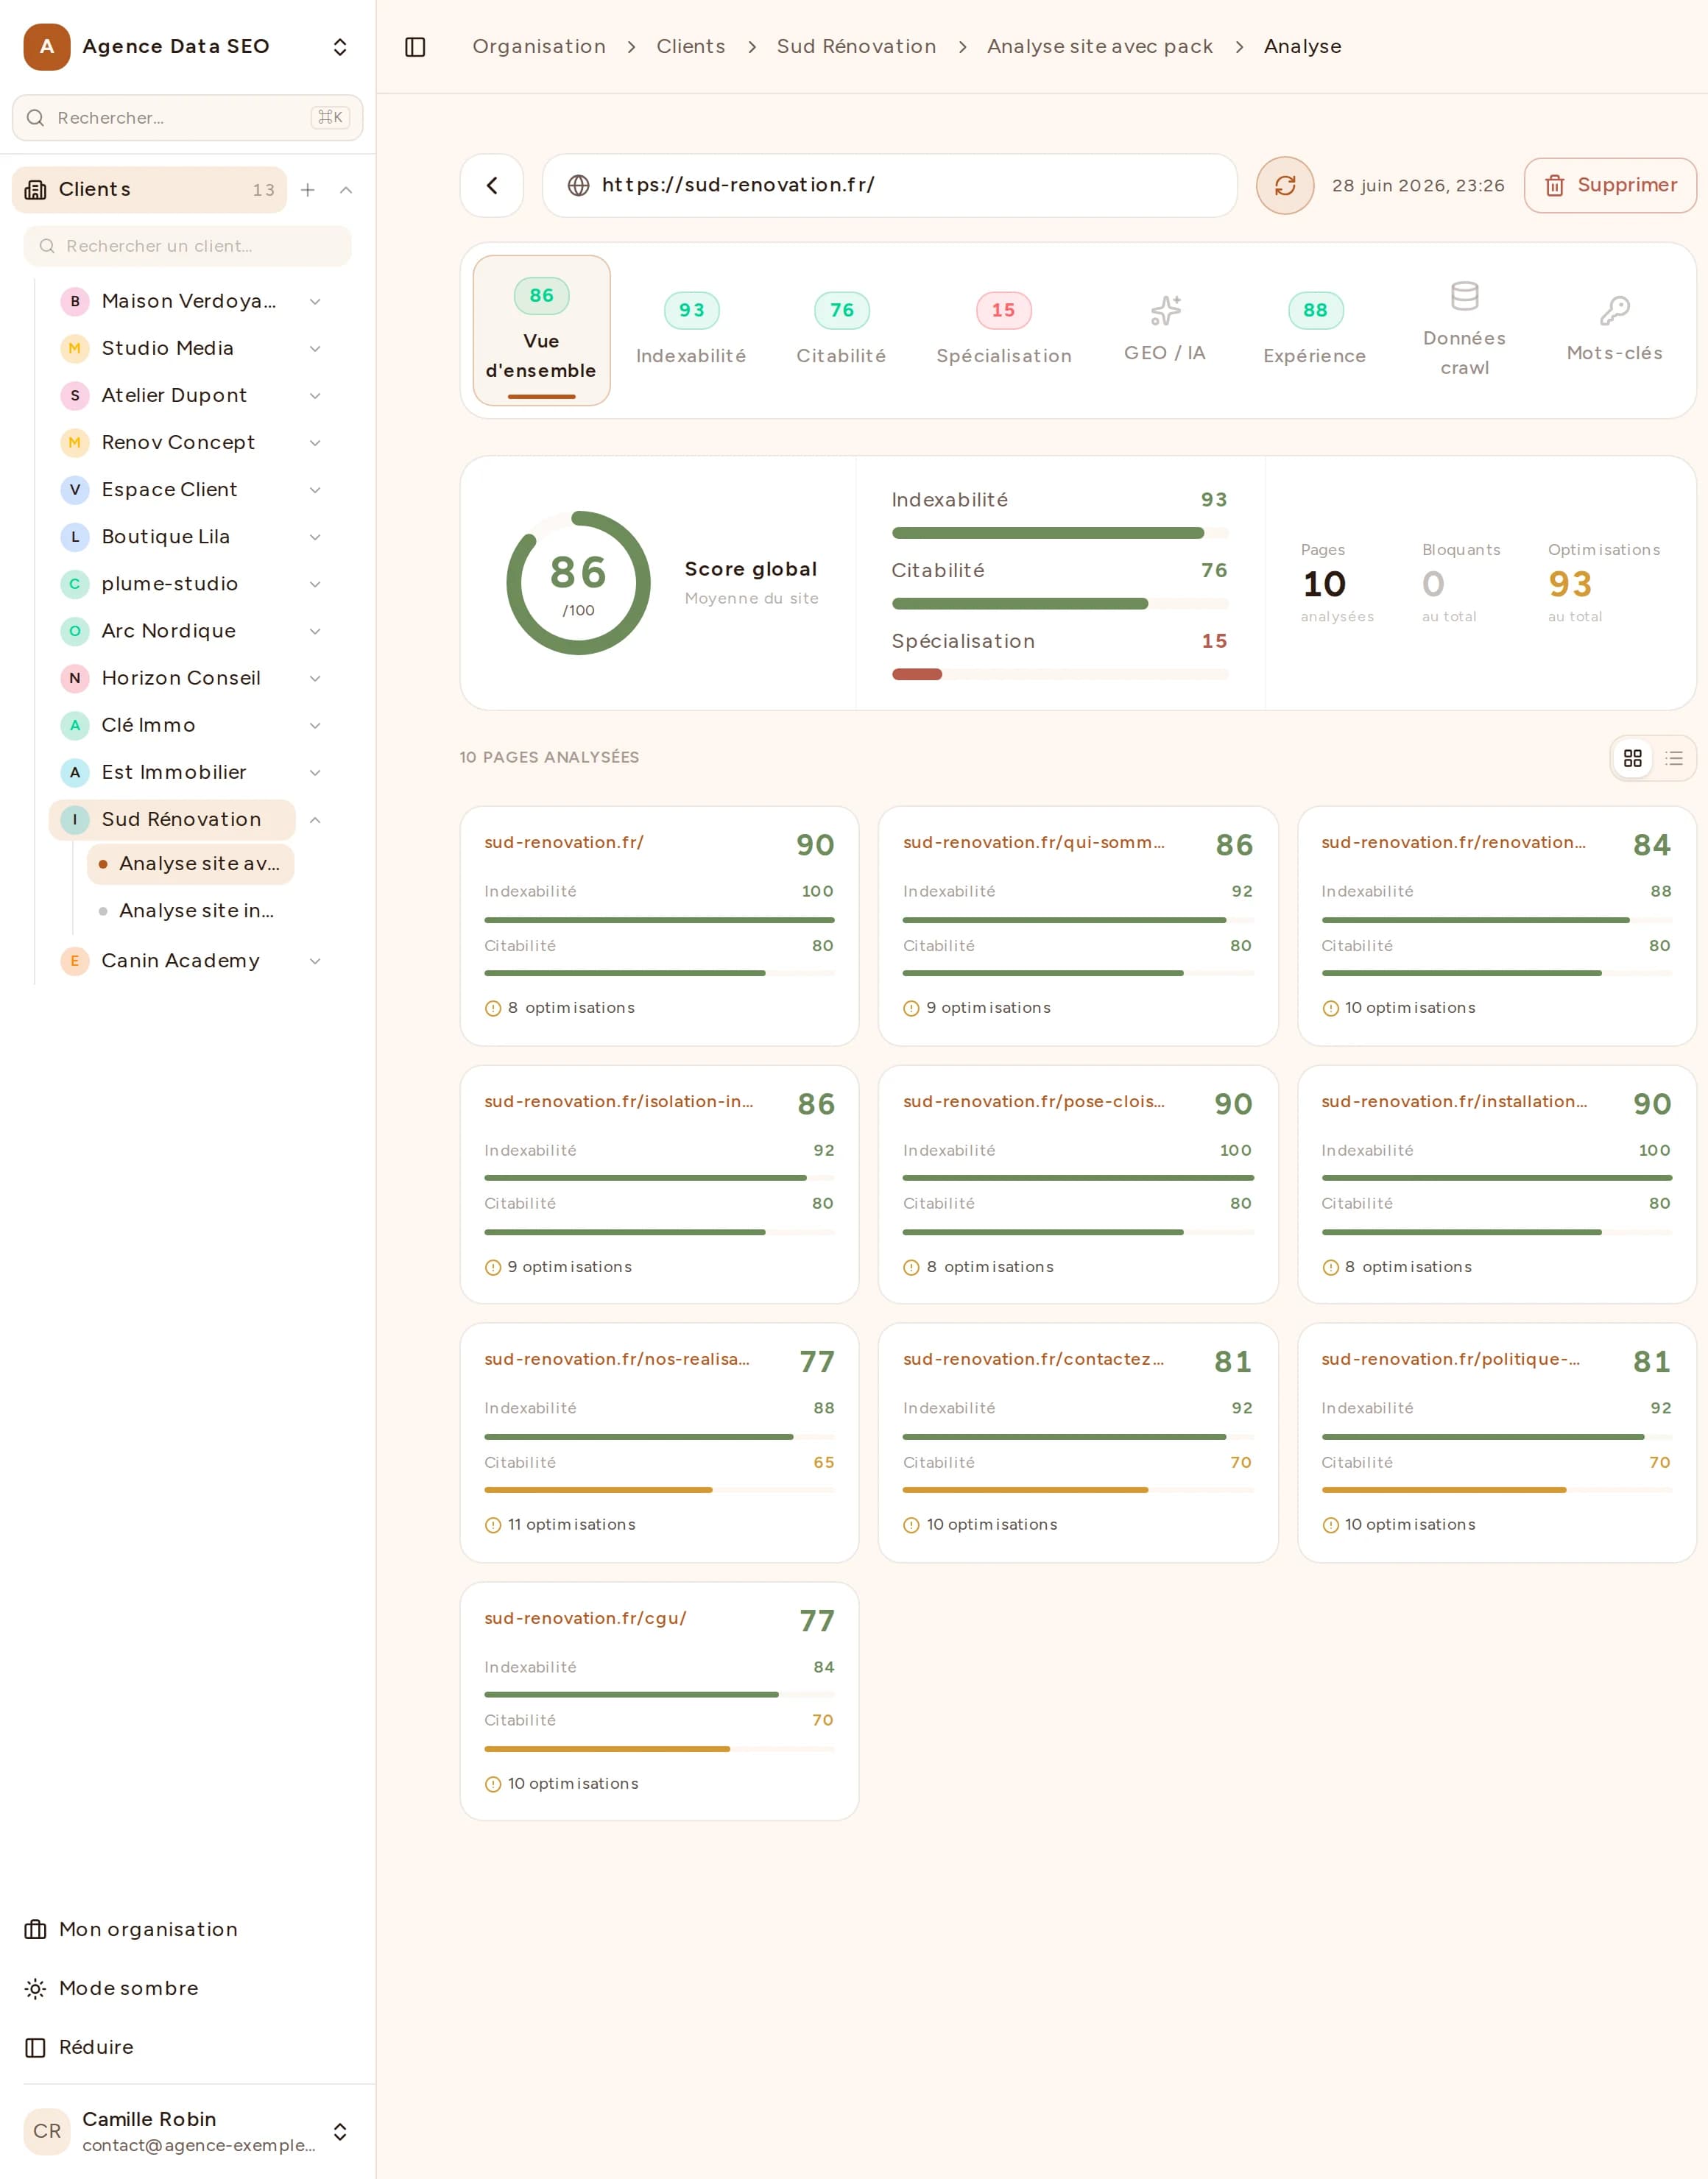The height and width of the screenshot is (2179, 1708).
Task: Click magnifier icon in Rechercher field
Action: [x=35, y=118]
